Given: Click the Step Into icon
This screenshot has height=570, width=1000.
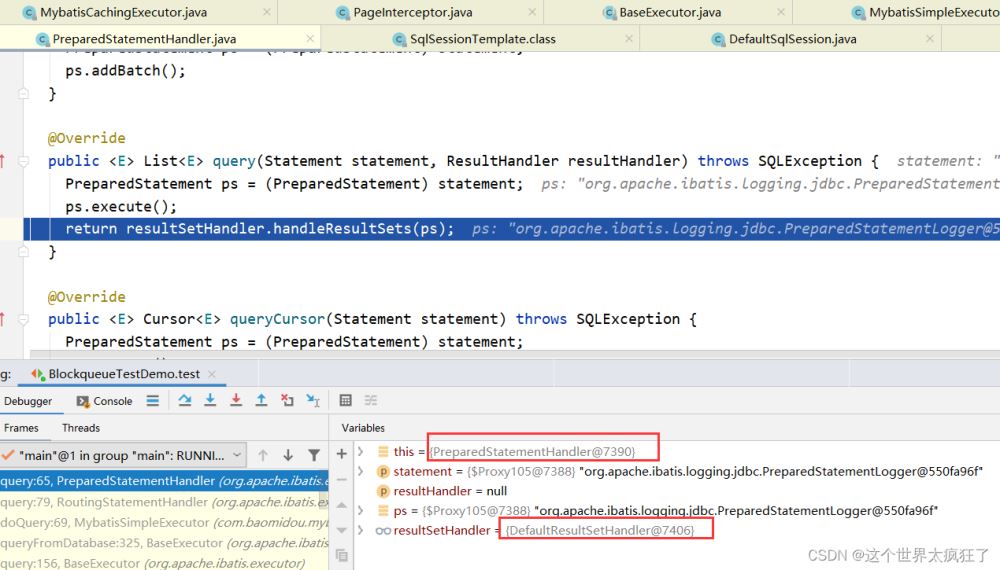Looking at the screenshot, I should [x=210, y=400].
